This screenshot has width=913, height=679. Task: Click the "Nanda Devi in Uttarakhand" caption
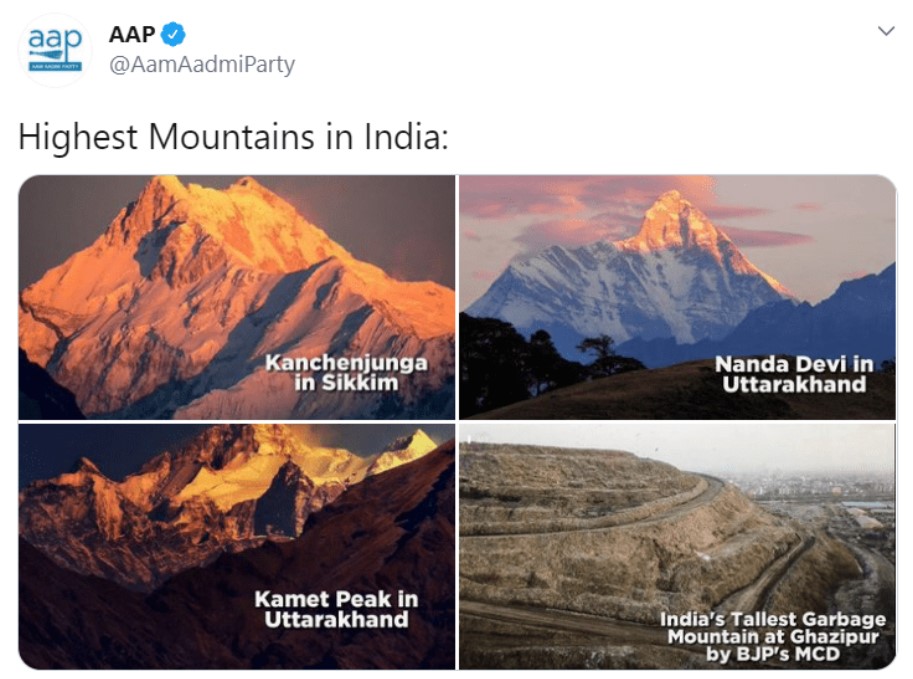[x=793, y=374]
